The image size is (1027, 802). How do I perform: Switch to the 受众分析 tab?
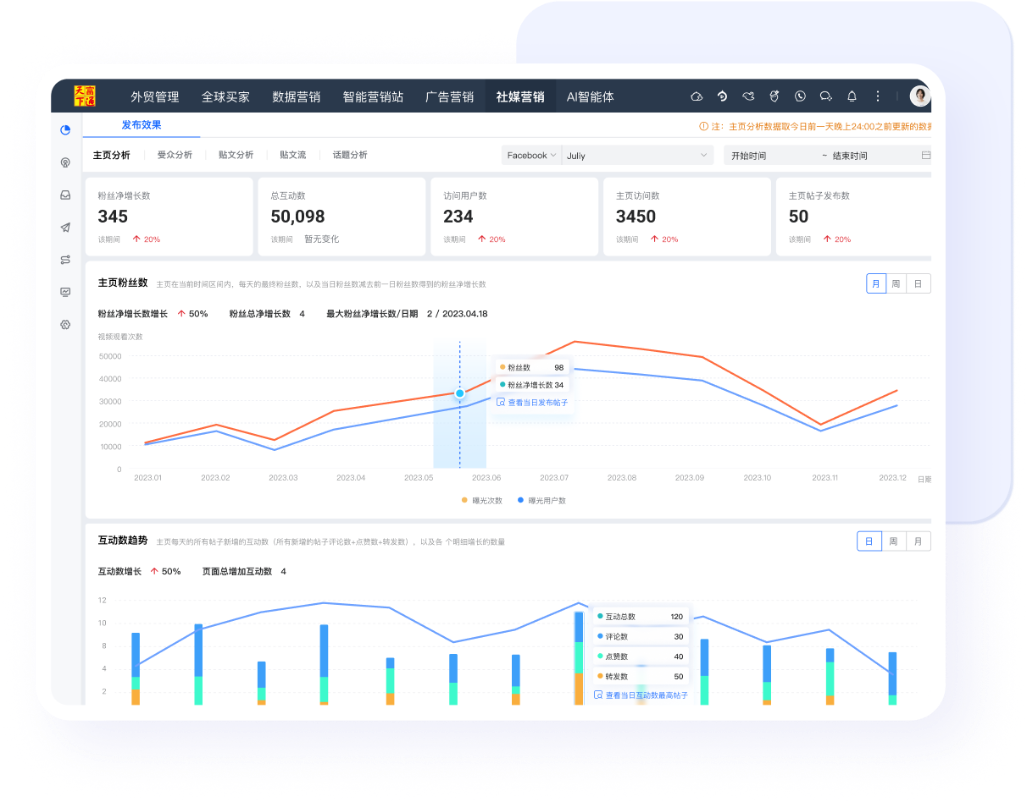pos(174,155)
